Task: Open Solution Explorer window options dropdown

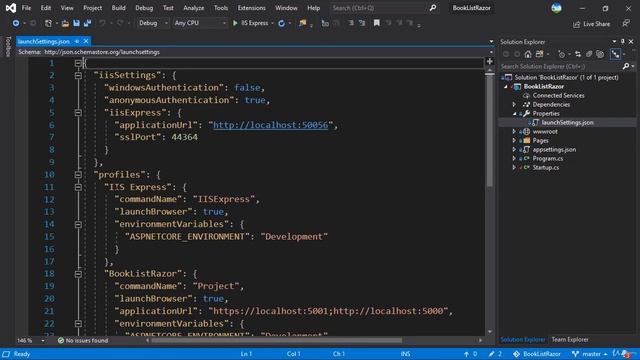Action: [x=614, y=42]
